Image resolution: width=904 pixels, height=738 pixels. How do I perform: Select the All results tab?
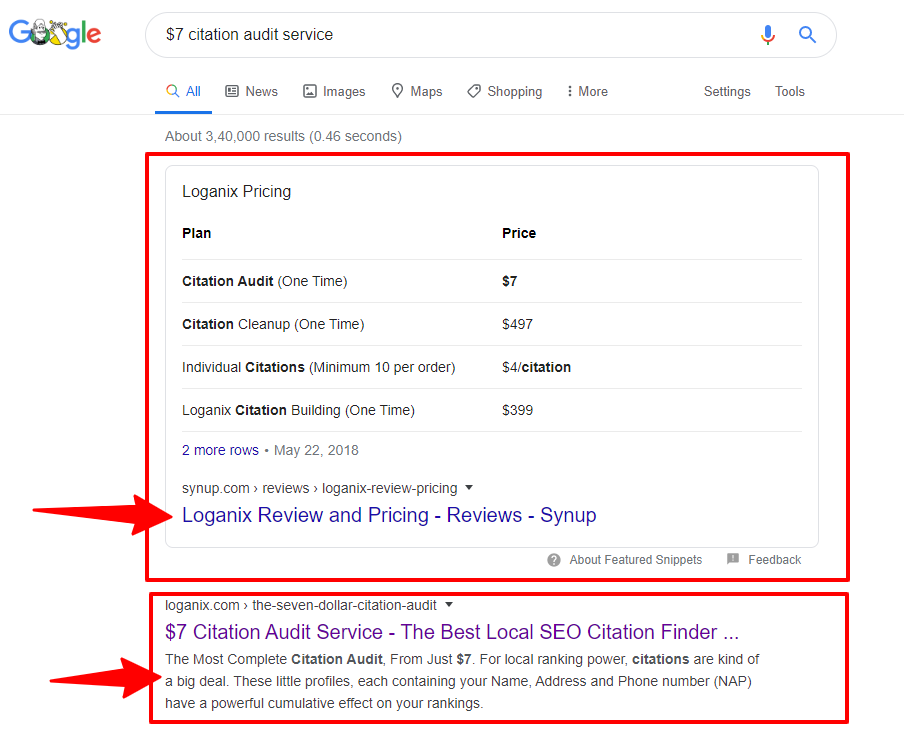click(x=183, y=91)
